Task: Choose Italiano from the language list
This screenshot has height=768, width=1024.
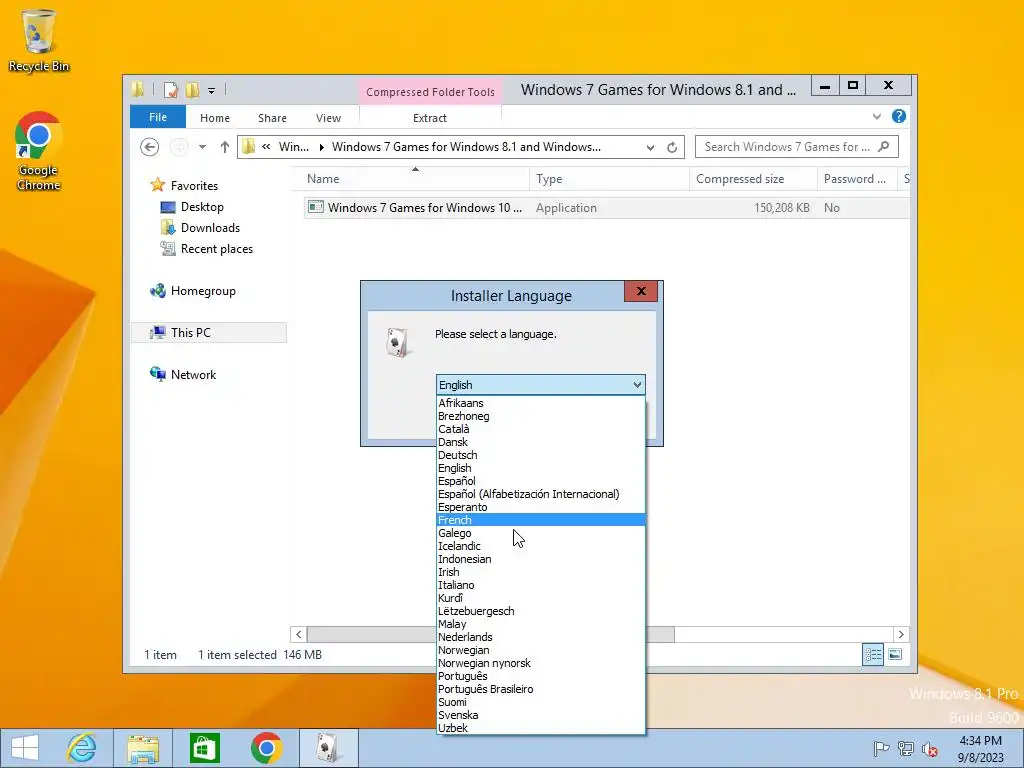Action: (541, 585)
